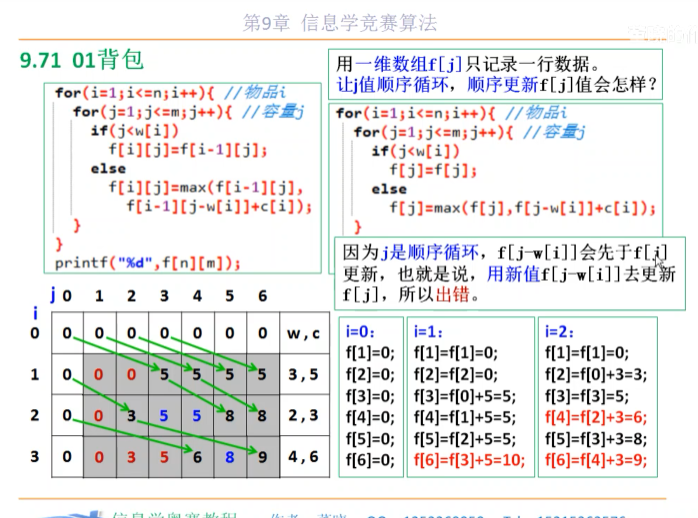Select the 'i=0:' column label
The width and height of the screenshot is (698, 518).
(360, 332)
